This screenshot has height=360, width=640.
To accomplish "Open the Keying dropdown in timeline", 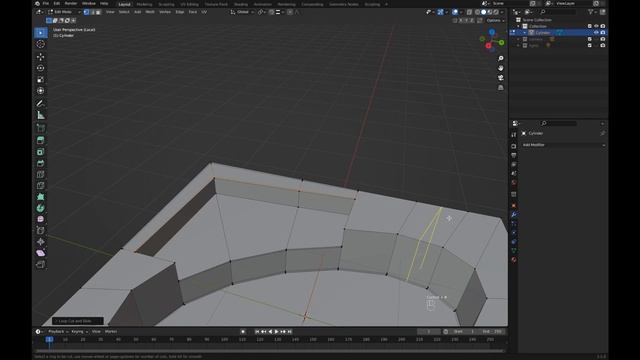I will pyautogui.click(x=79, y=332).
